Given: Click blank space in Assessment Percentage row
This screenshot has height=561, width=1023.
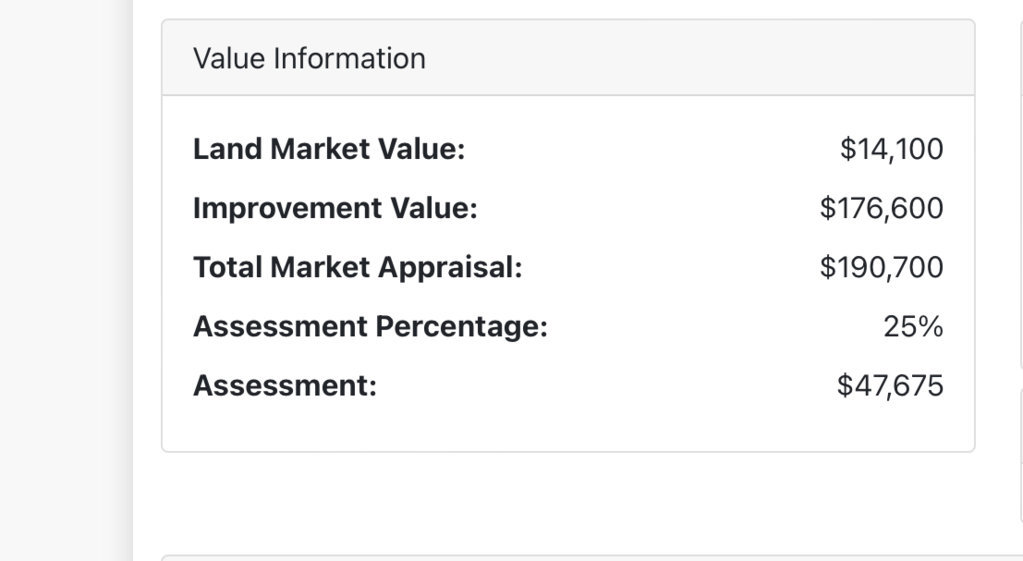Looking at the screenshot, I should (715, 327).
